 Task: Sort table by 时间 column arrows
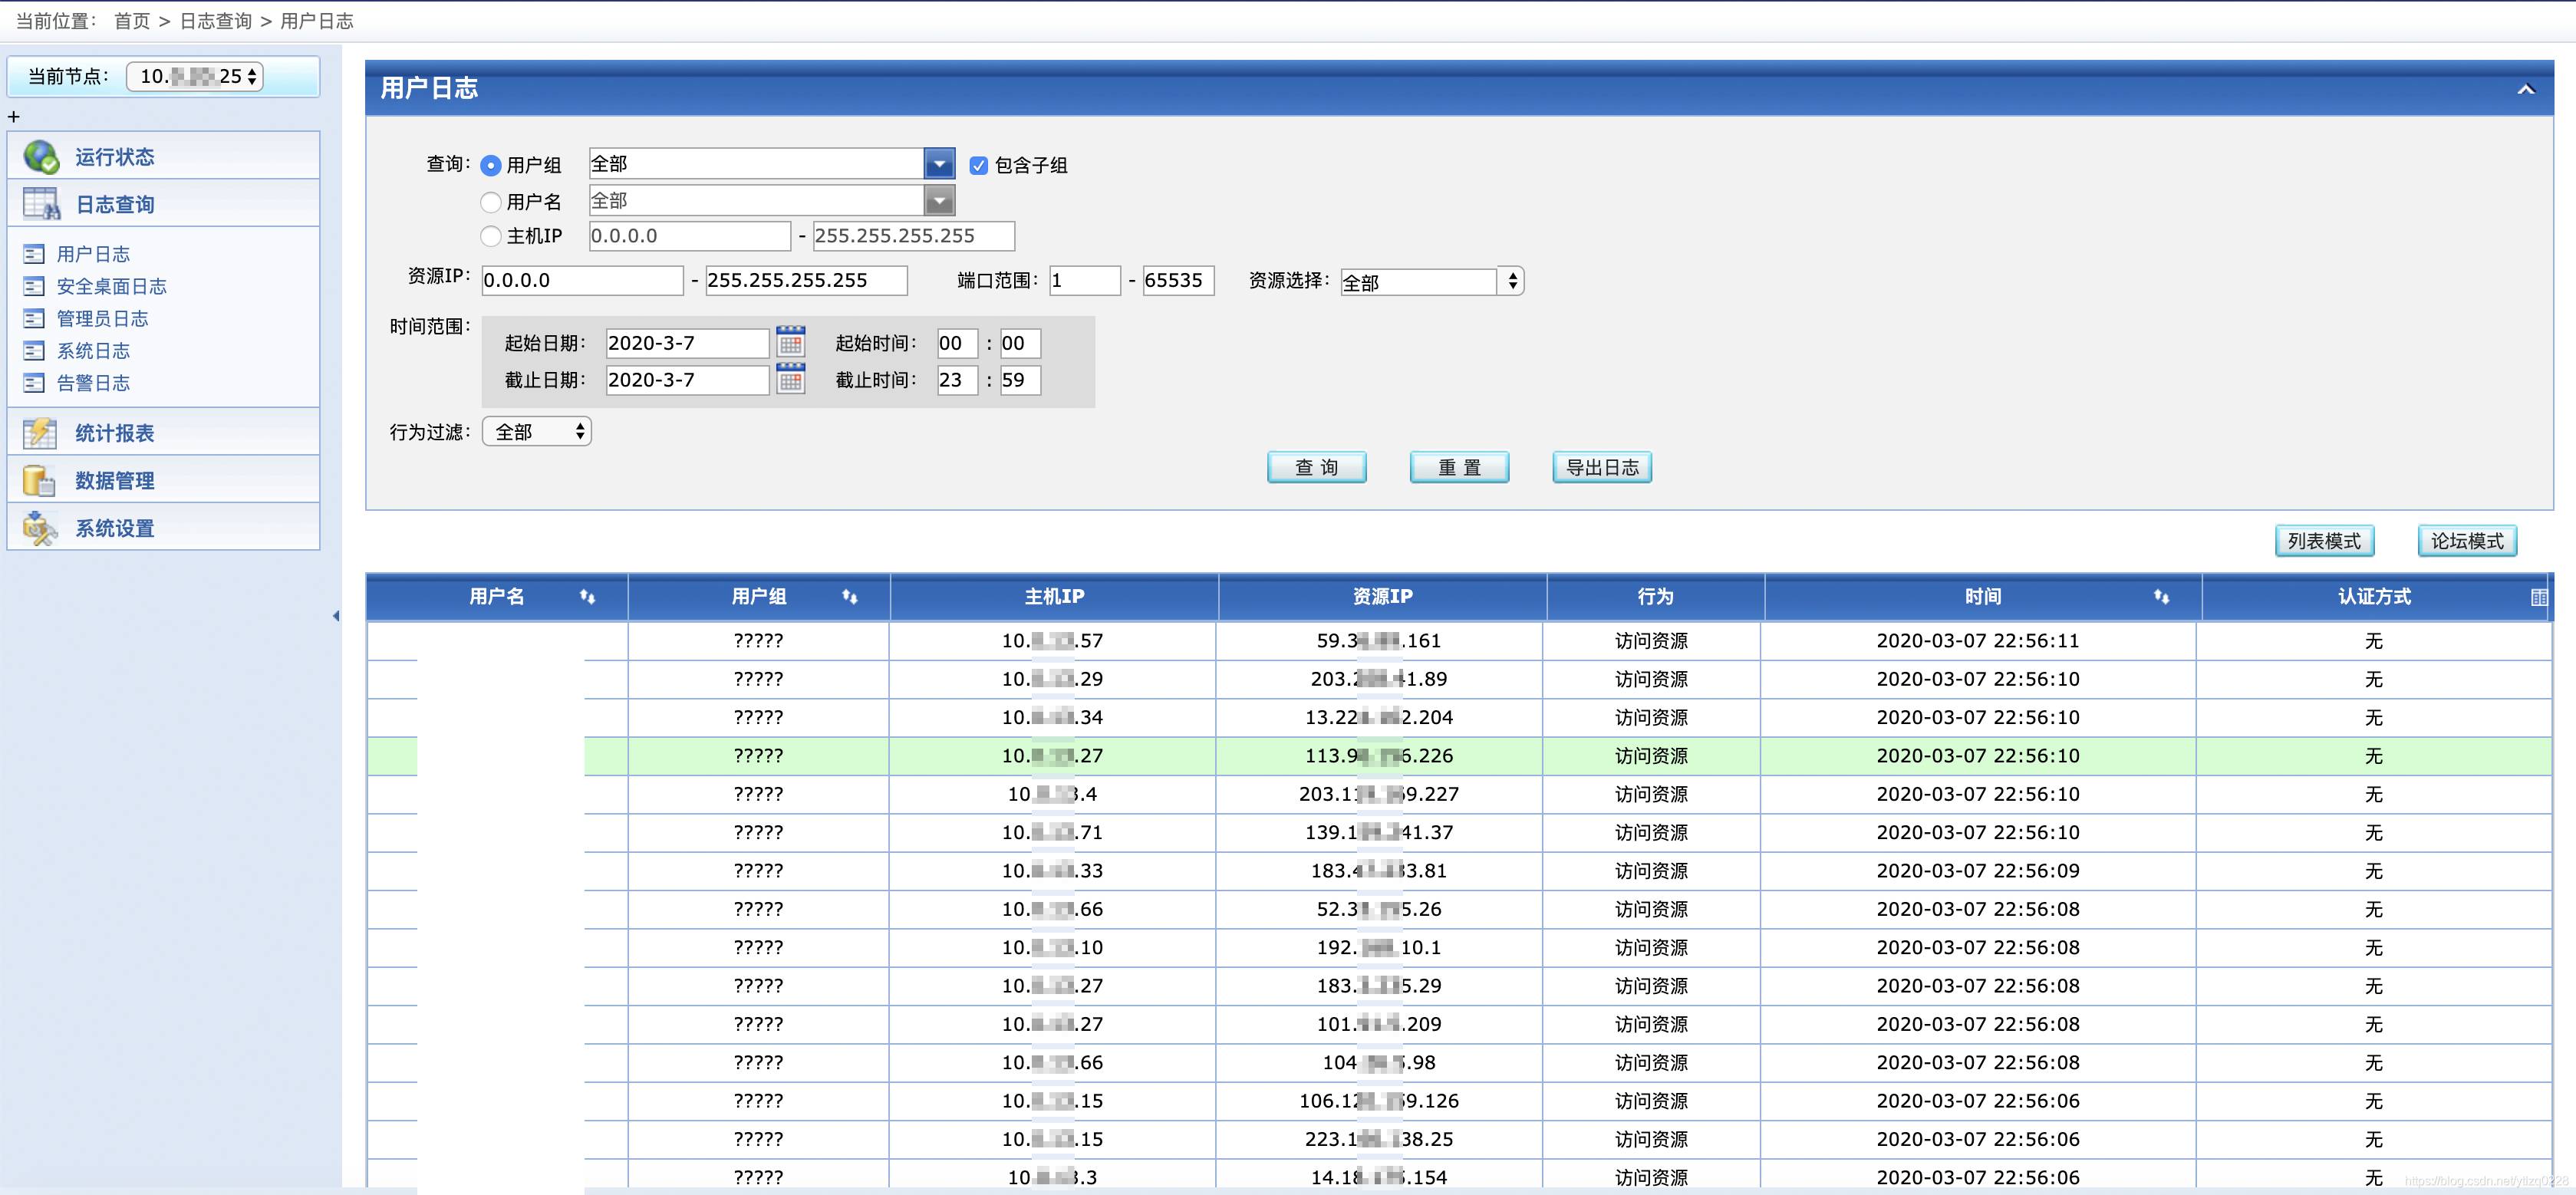point(2161,597)
